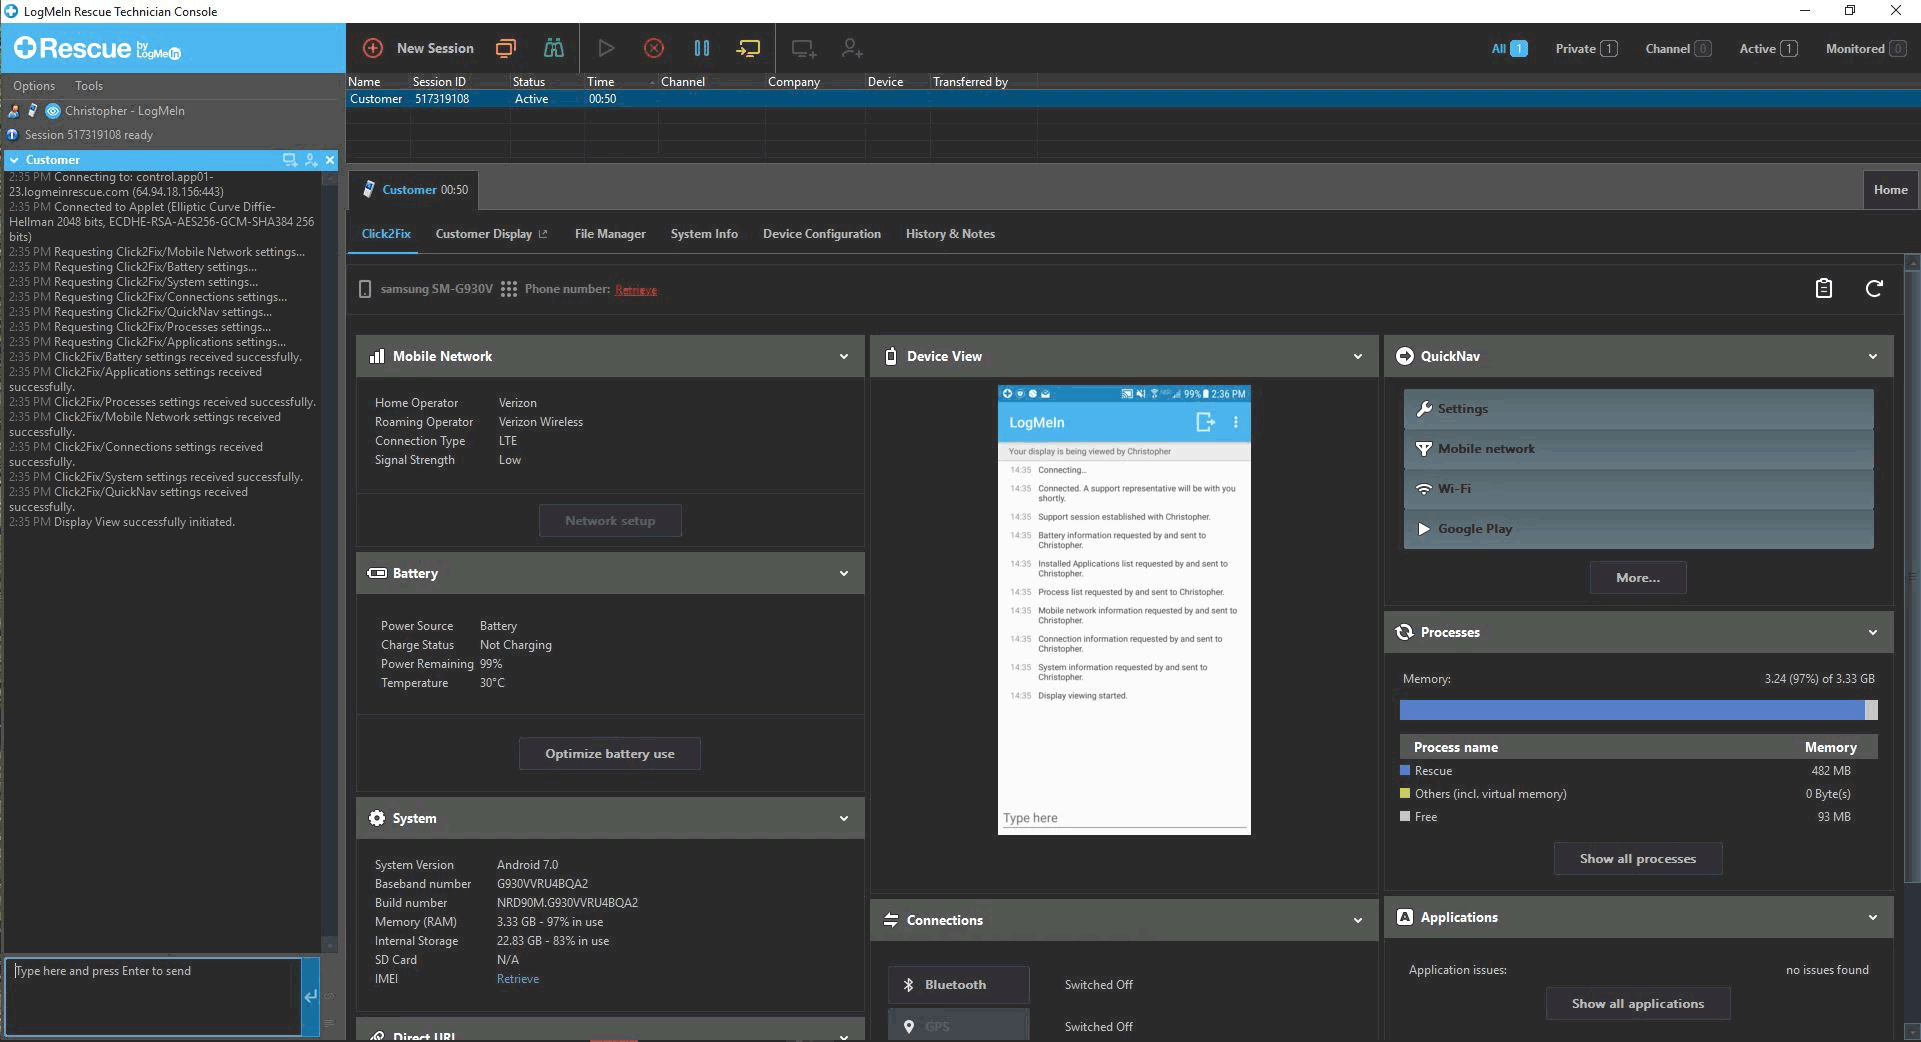The width and height of the screenshot is (1921, 1042).
Task: Click the chat message input field
Action: coord(152,996)
